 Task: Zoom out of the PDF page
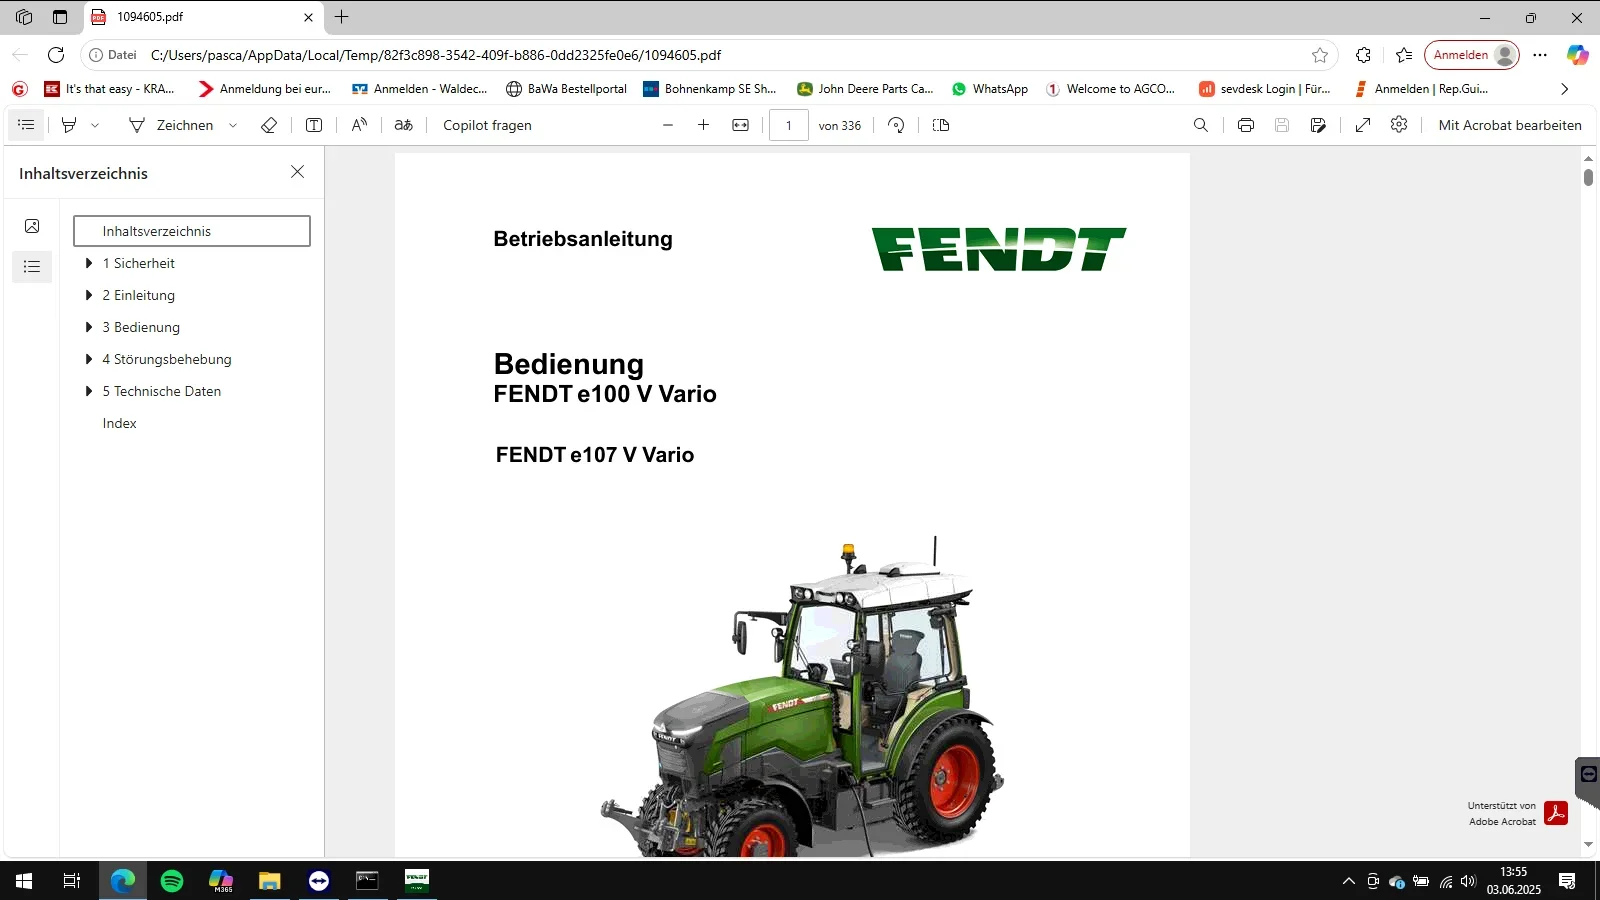point(668,125)
